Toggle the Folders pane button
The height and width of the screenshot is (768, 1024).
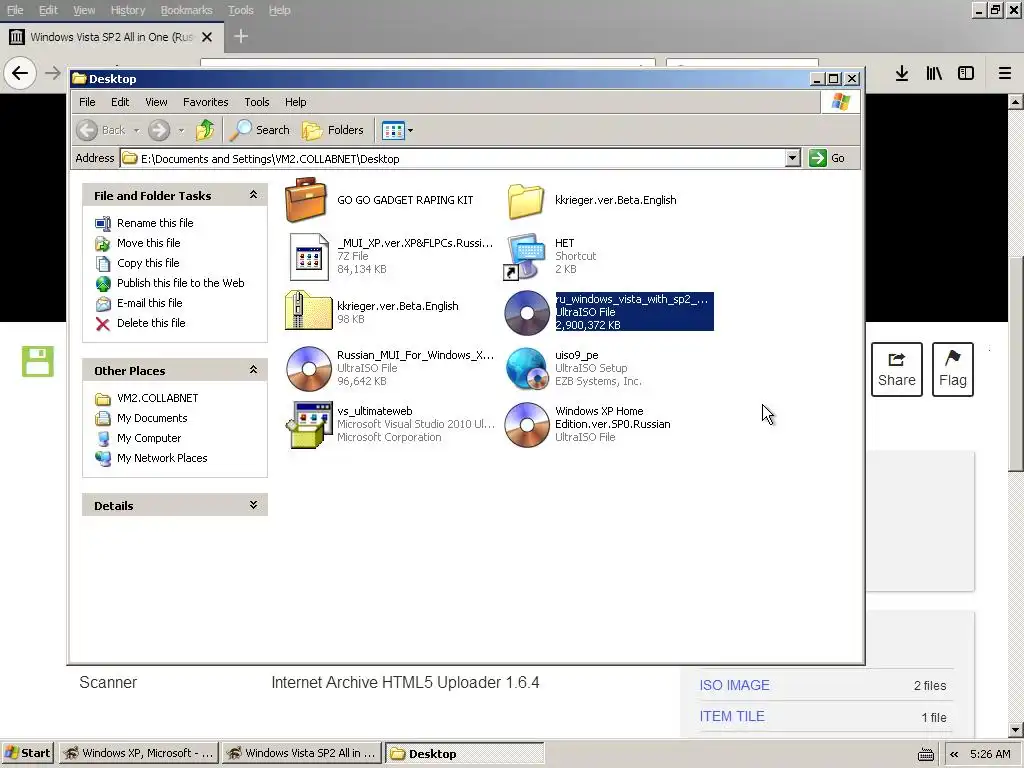tap(333, 130)
